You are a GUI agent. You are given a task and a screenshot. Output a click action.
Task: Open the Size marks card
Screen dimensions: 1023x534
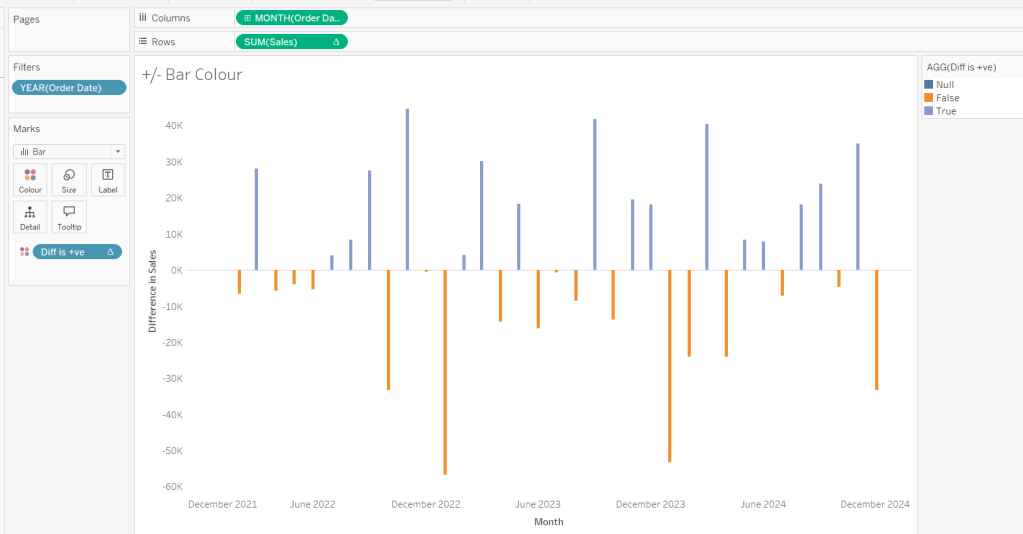click(x=69, y=180)
